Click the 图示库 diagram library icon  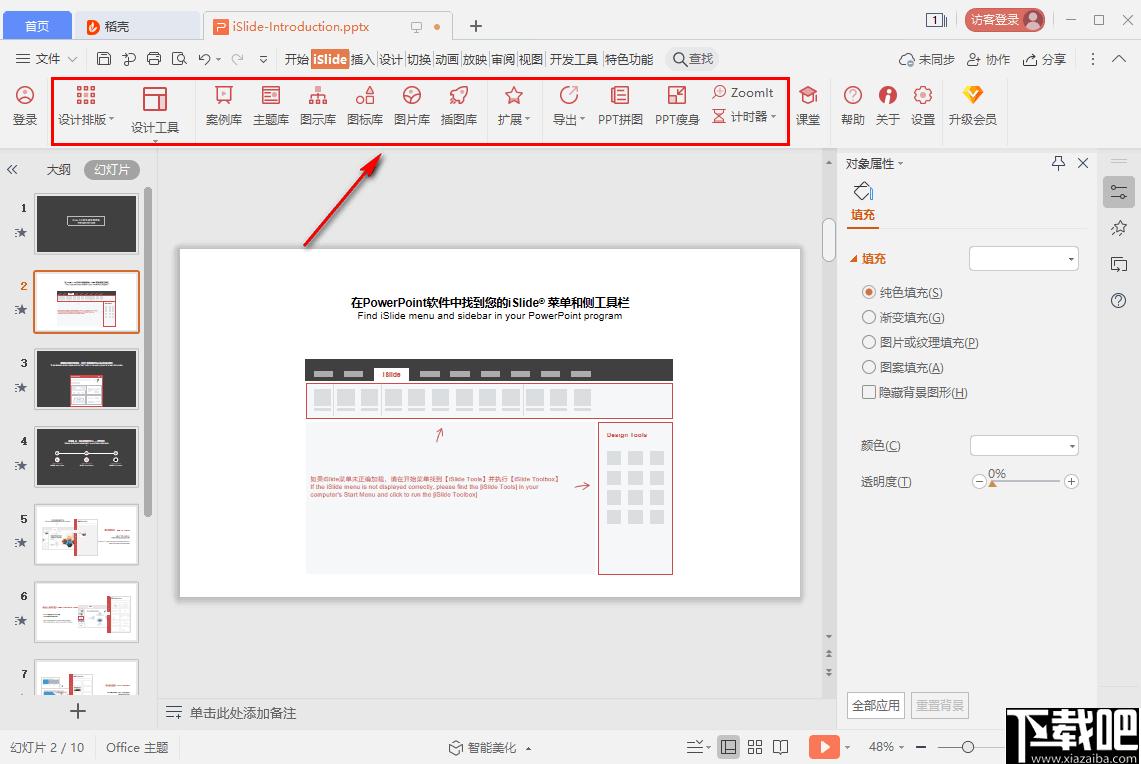[318, 105]
